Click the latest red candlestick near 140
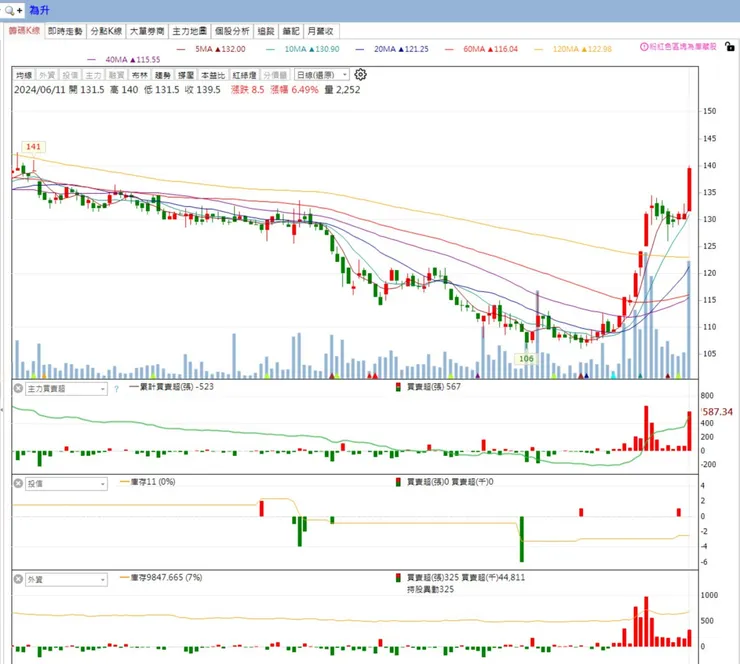The height and width of the screenshot is (664, 740). coord(689,190)
